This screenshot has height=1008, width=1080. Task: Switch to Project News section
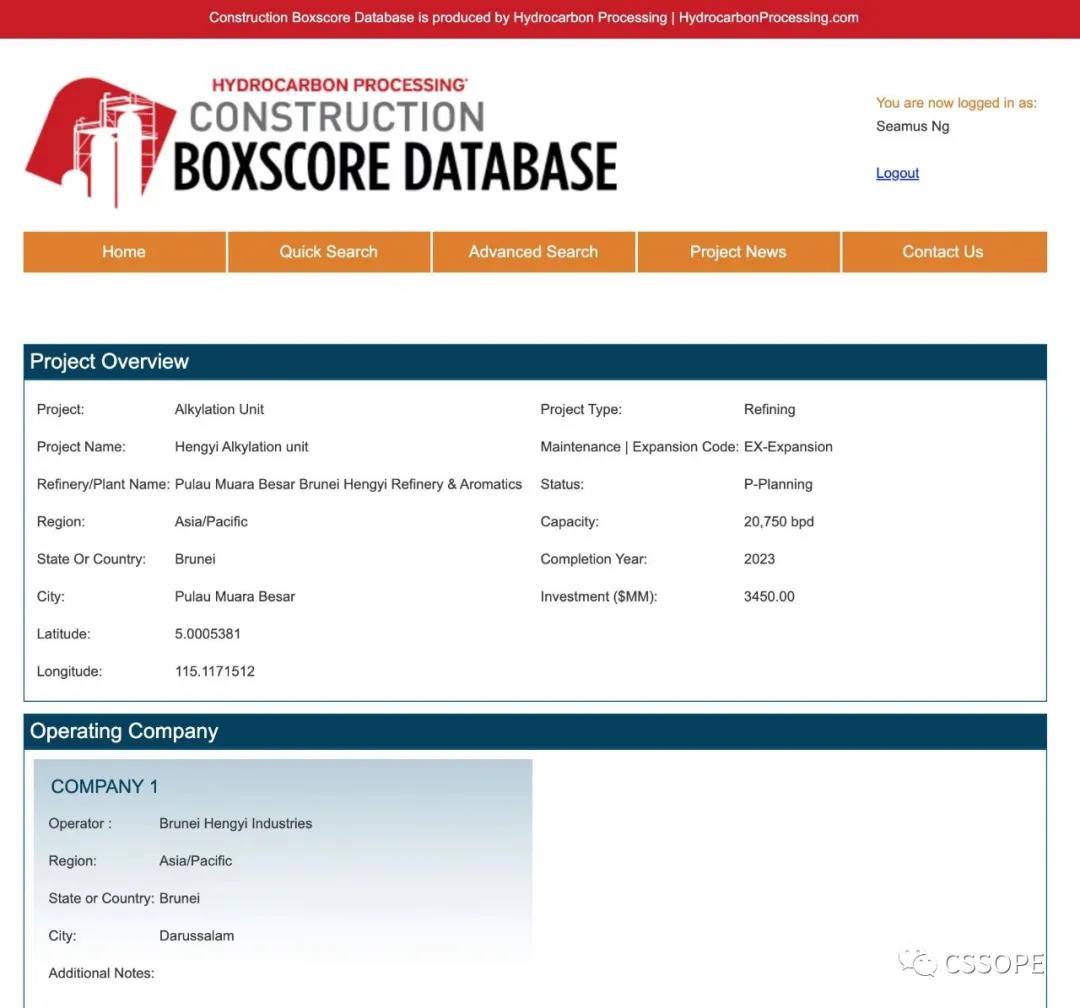coord(738,252)
